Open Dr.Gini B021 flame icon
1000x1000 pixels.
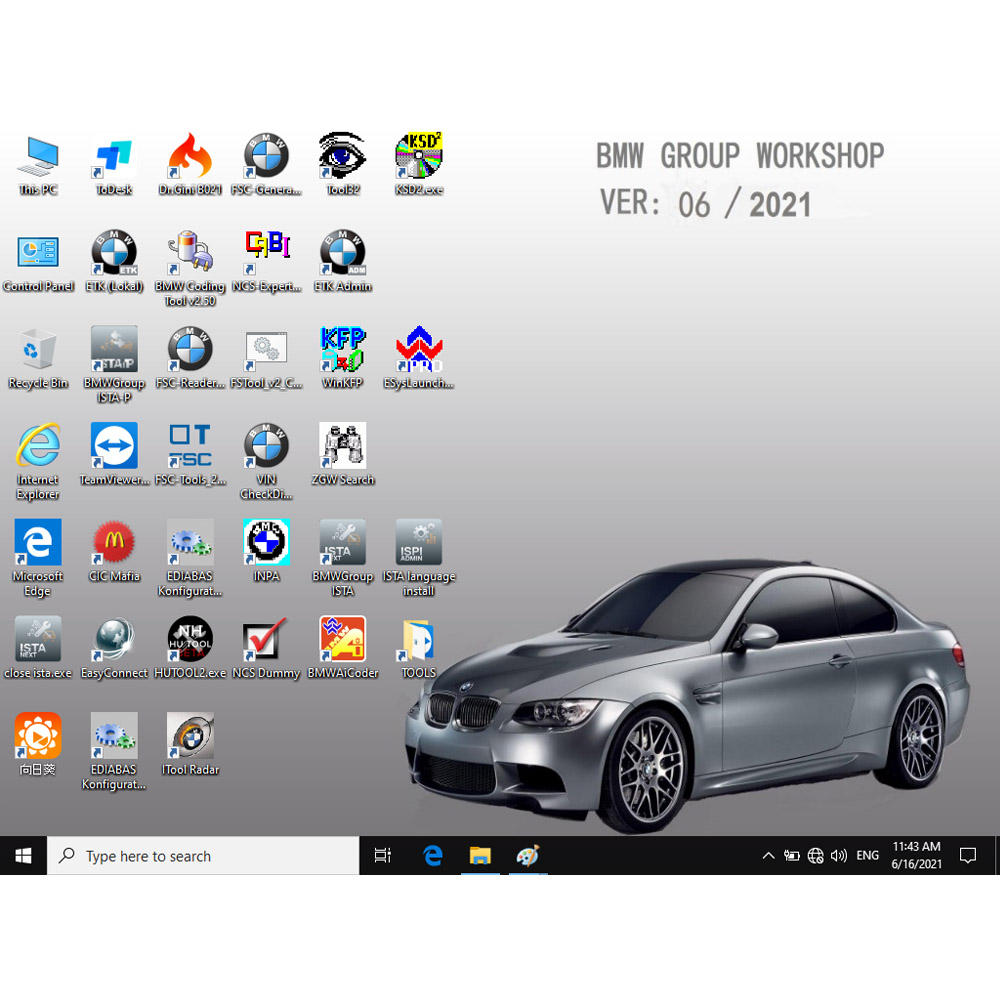pyautogui.click(x=190, y=163)
